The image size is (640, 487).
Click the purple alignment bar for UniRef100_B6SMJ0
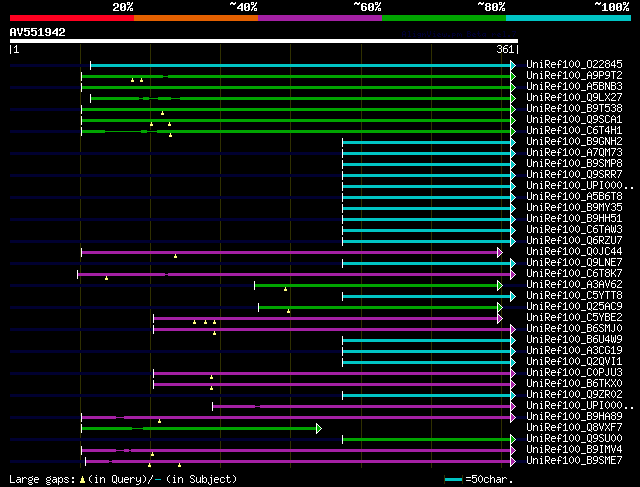coord(330,329)
